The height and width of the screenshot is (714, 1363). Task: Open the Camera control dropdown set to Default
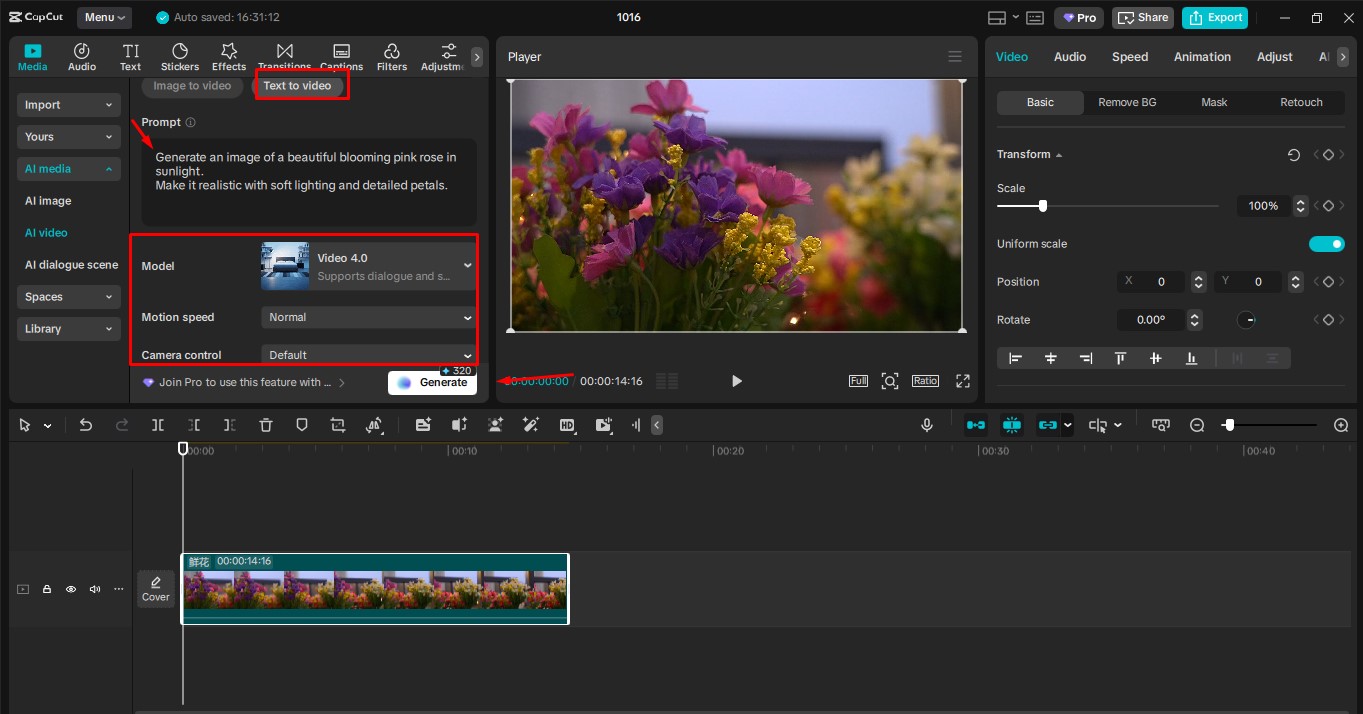click(x=367, y=354)
